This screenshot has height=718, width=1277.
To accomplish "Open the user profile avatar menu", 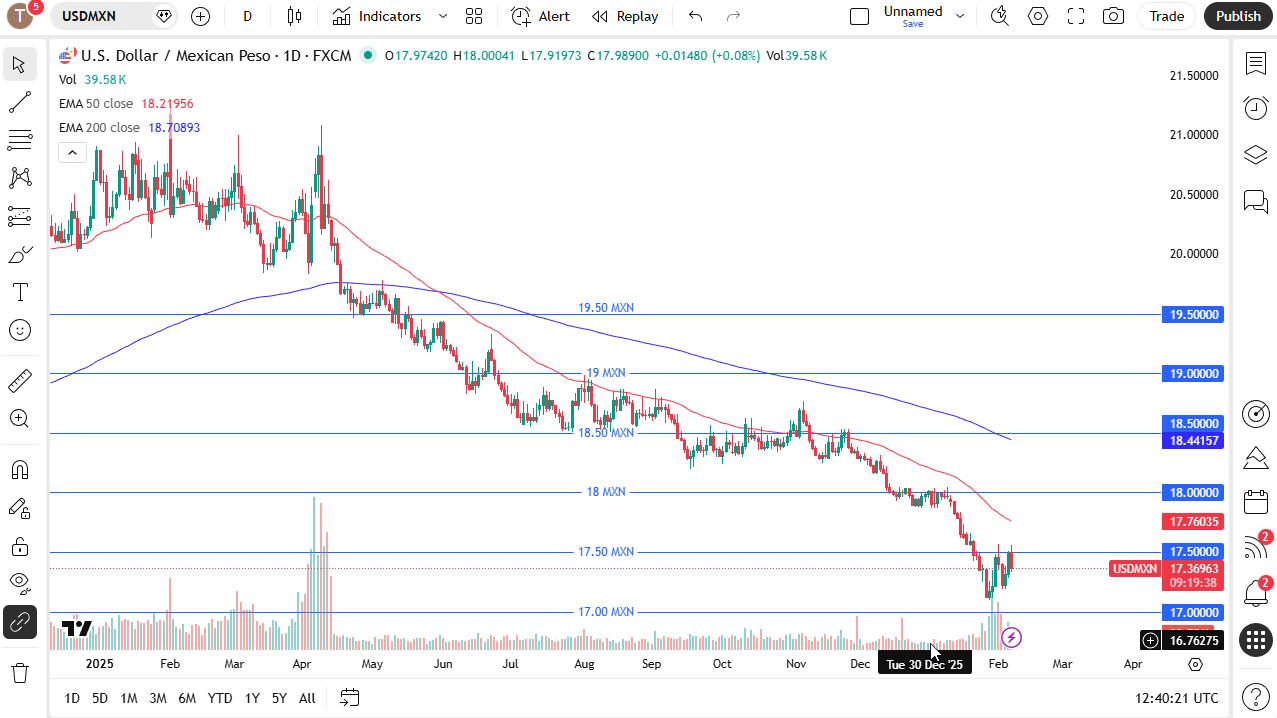I will 20,16.
